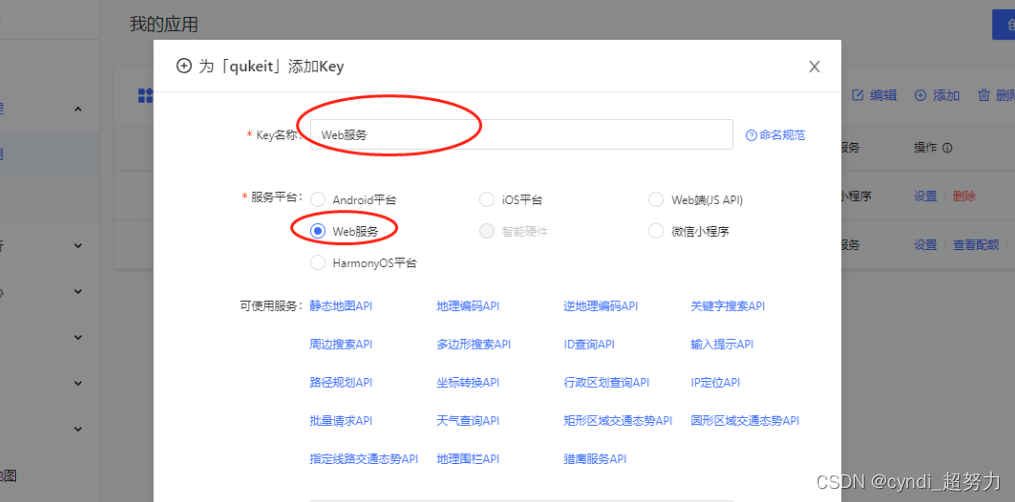Collapse the sidebar section with up chevron
The height and width of the screenshot is (502, 1015).
pyautogui.click(x=78, y=109)
